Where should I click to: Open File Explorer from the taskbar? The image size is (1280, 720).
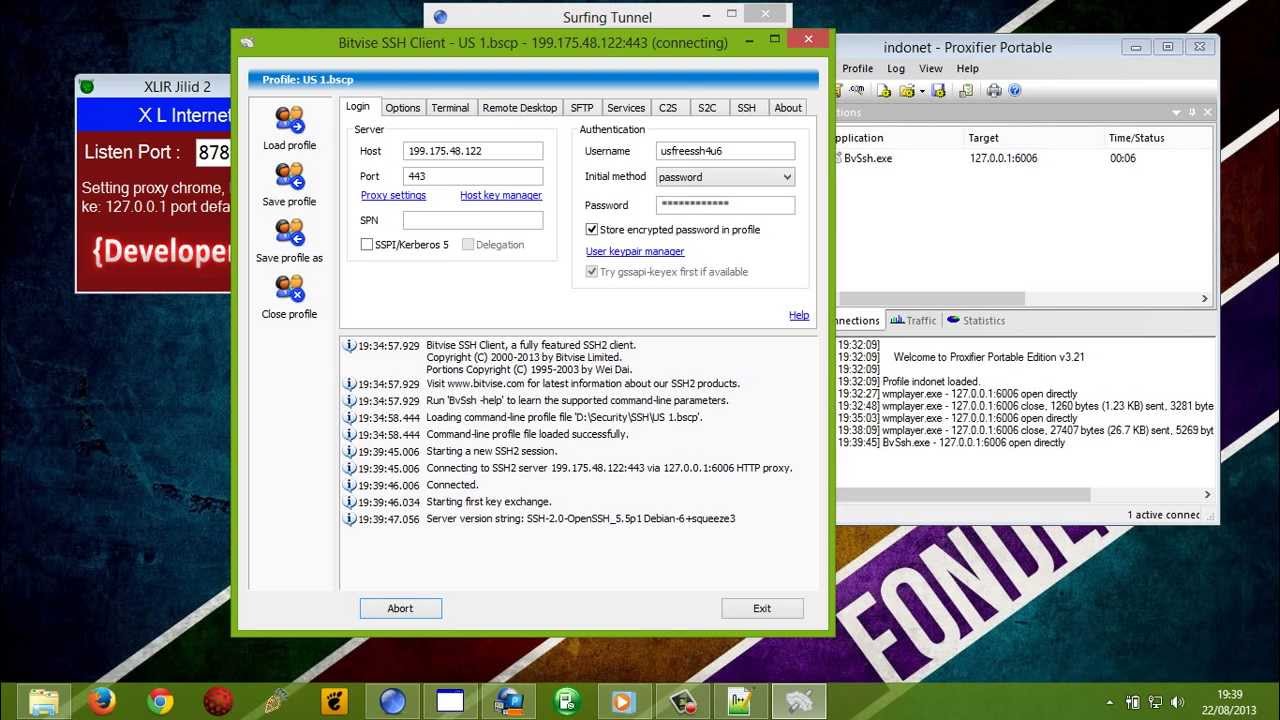pyautogui.click(x=44, y=701)
